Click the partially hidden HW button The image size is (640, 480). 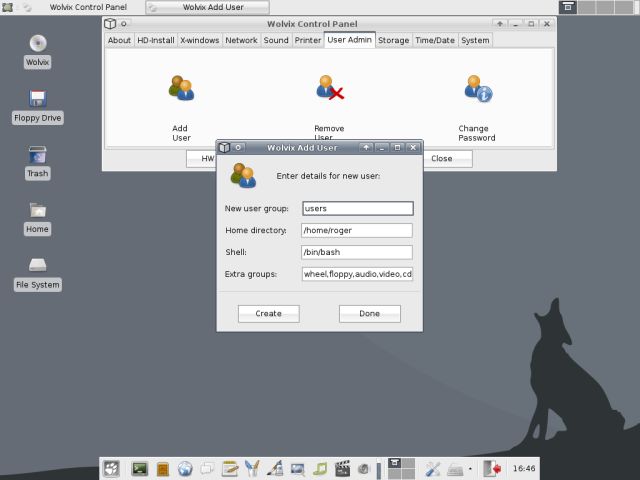tap(201, 158)
